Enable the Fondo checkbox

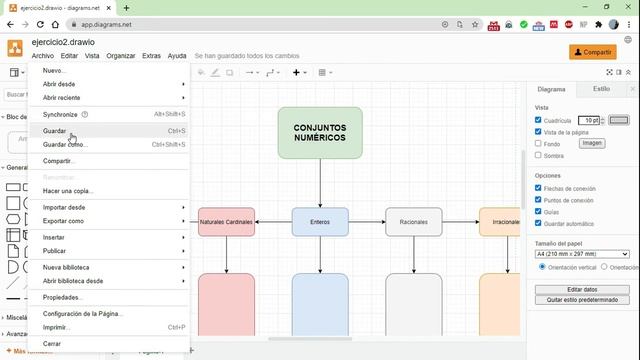click(x=538, y=144)
